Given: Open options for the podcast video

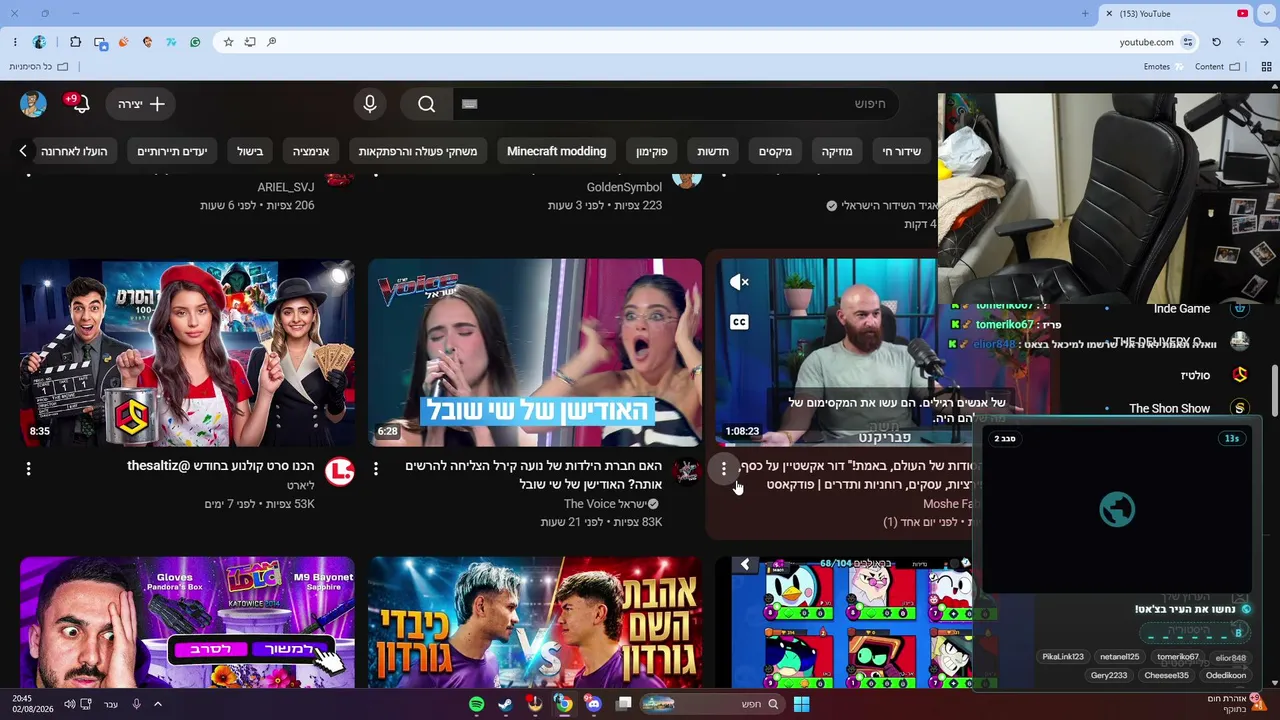Looking at the screenshot, I should pyautogui.click(x=724, y=468).
